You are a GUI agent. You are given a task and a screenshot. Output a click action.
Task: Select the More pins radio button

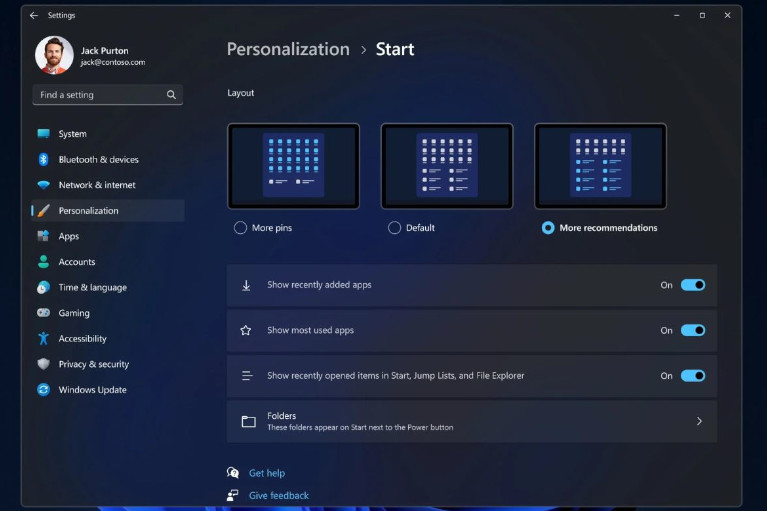[x=240, y=228]
